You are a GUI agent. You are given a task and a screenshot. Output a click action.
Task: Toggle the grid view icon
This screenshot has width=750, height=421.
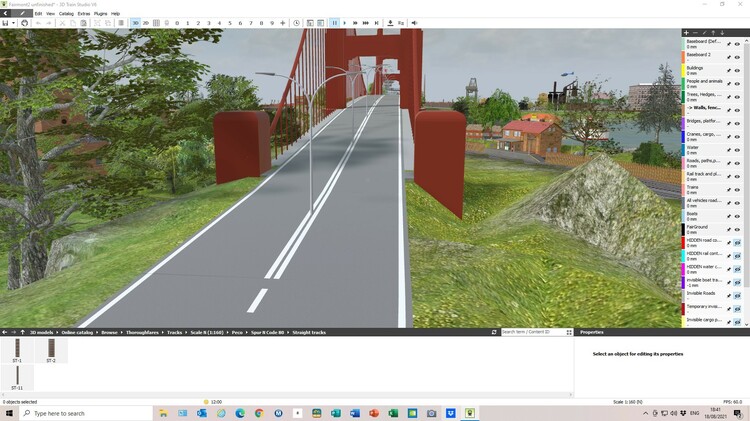pyautogui.click(x=156, y=23)
